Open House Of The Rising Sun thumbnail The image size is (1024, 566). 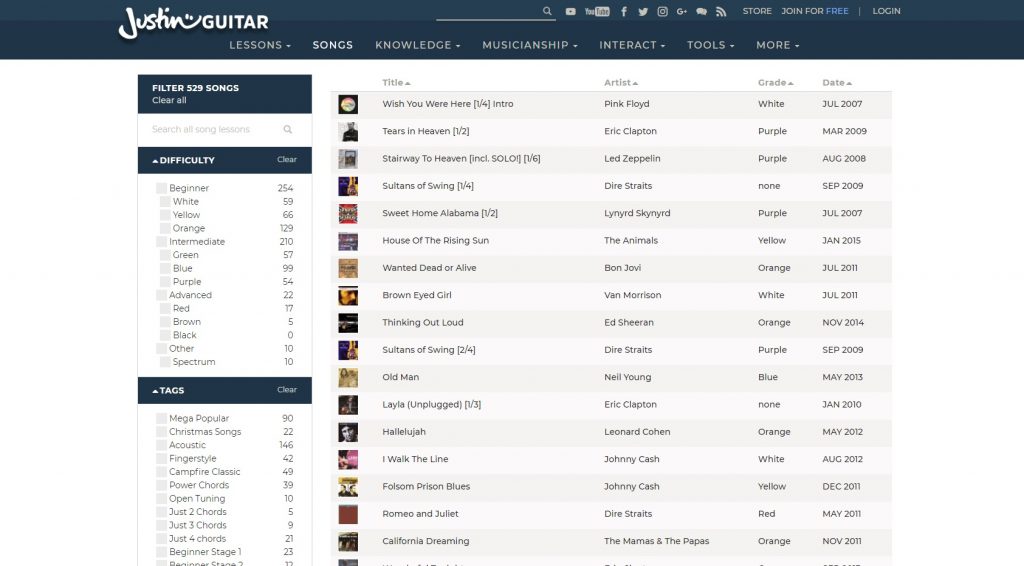pos(348,241)
